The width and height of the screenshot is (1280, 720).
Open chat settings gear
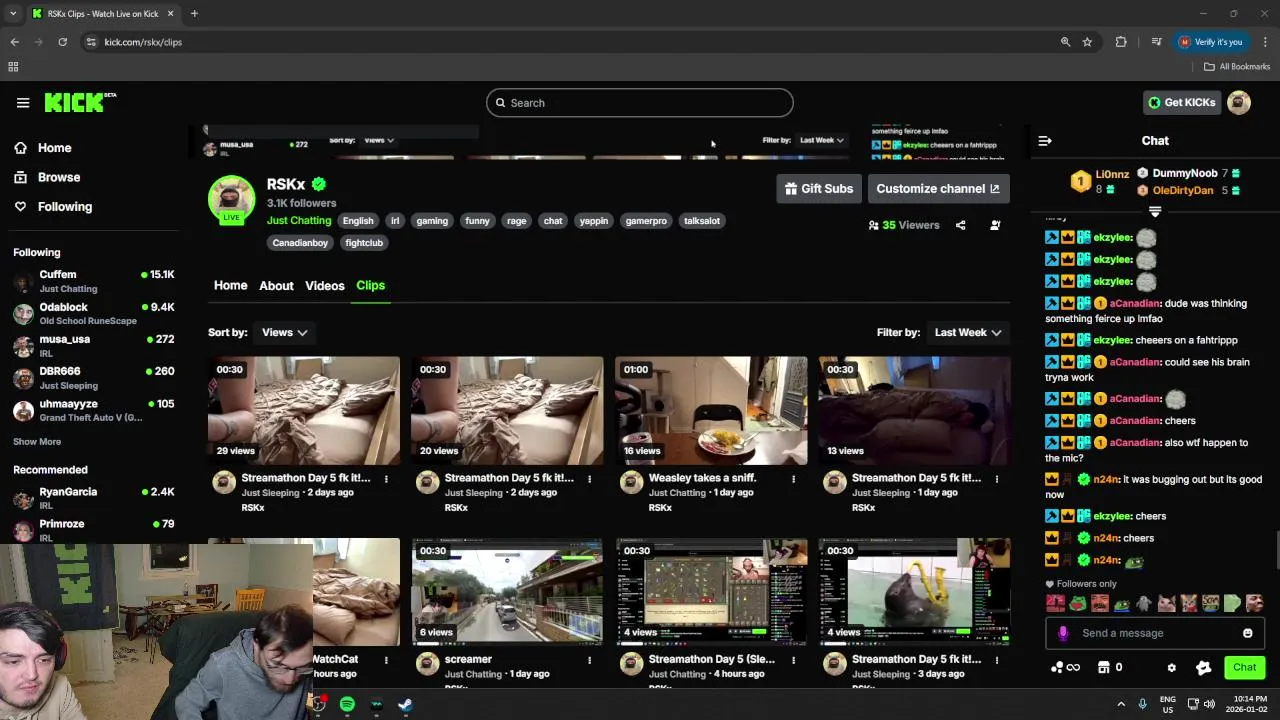pyautogui.click(x=1172, y=667)
